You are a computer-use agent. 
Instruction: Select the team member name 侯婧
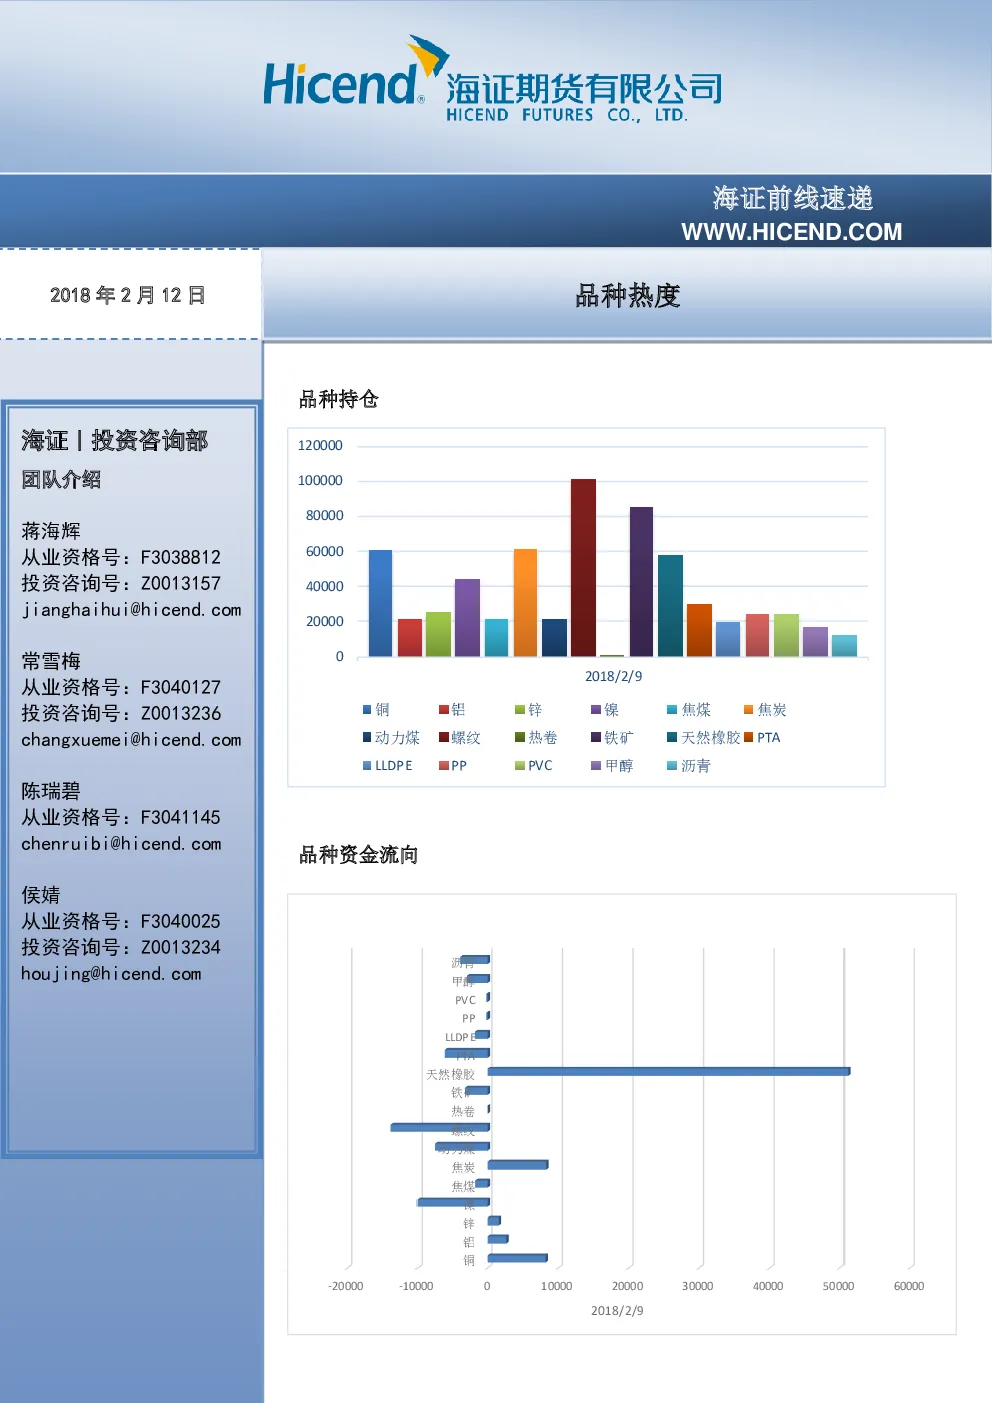coord(41,895)
